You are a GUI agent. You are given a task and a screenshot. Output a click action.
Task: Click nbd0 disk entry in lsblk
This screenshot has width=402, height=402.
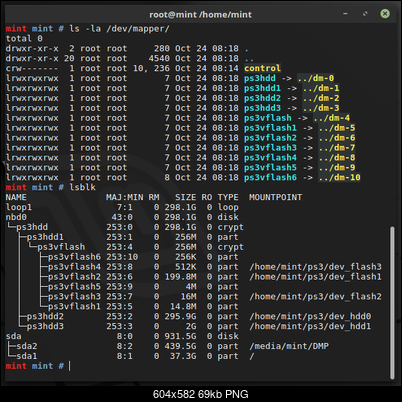16,217
